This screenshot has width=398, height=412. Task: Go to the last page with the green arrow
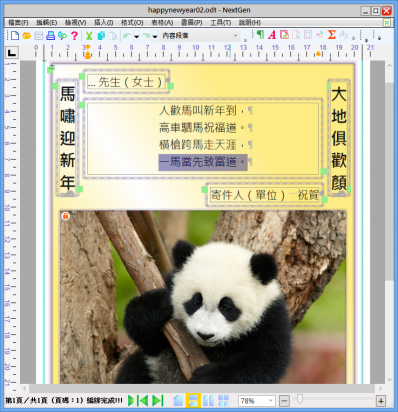[x=157, y=400]
